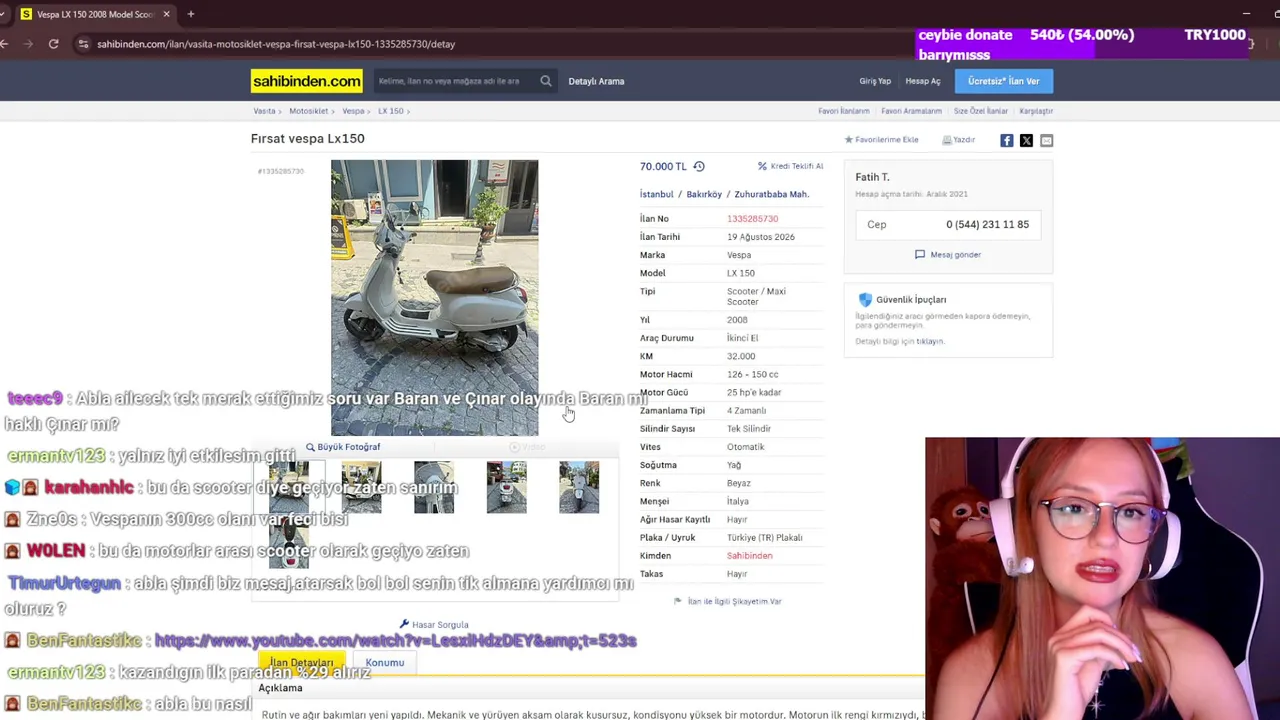Click Detaylı Arama link

pos(596,81)
